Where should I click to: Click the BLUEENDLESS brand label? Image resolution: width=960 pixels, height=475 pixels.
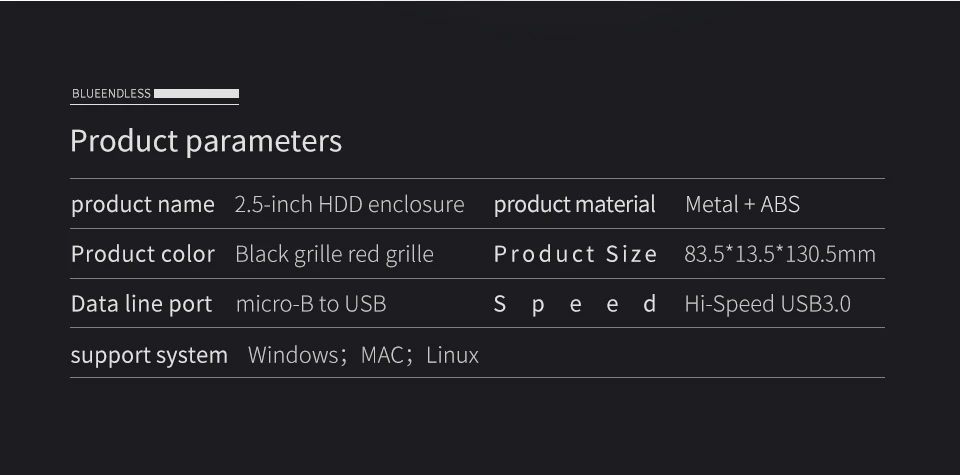[111, 94]
